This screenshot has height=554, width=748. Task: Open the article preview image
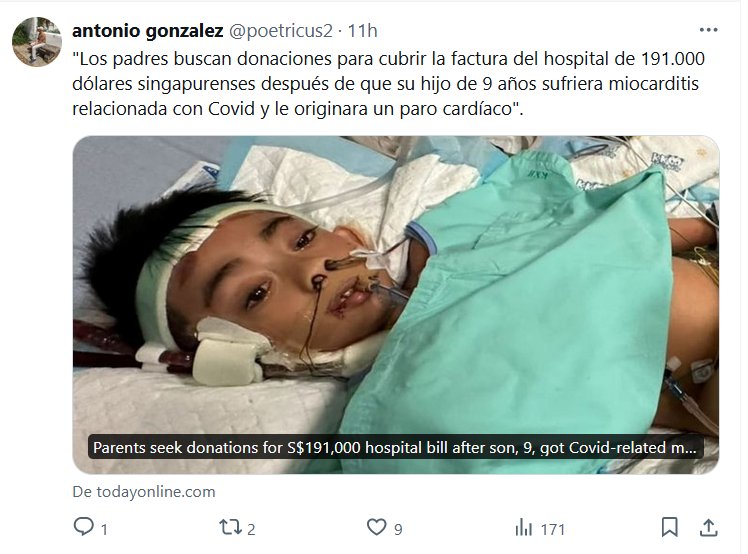[395, 304]
